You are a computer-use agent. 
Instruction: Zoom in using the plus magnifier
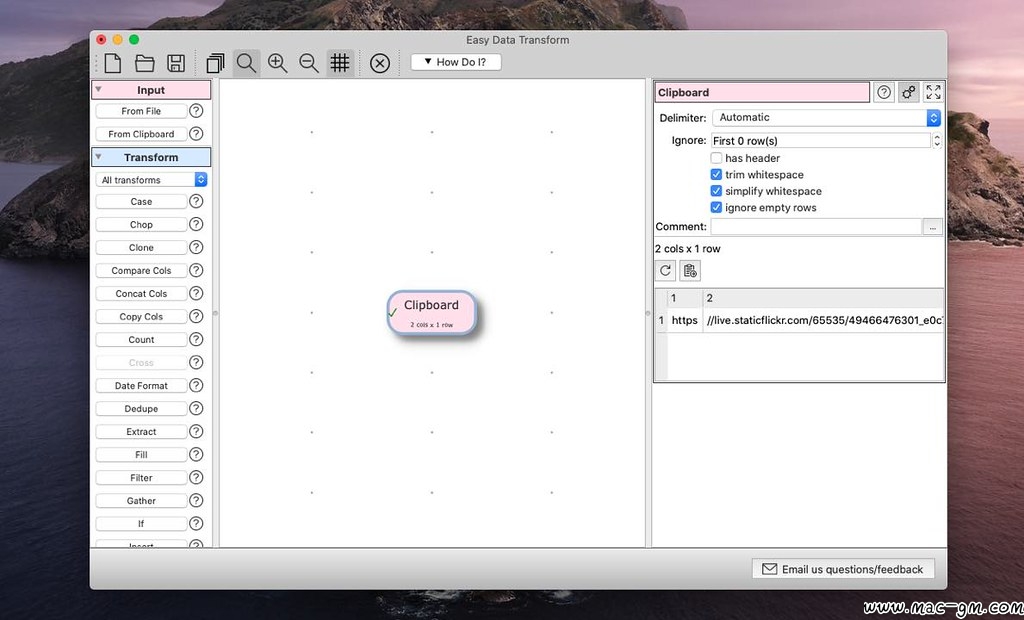click(x=278, y=63)
